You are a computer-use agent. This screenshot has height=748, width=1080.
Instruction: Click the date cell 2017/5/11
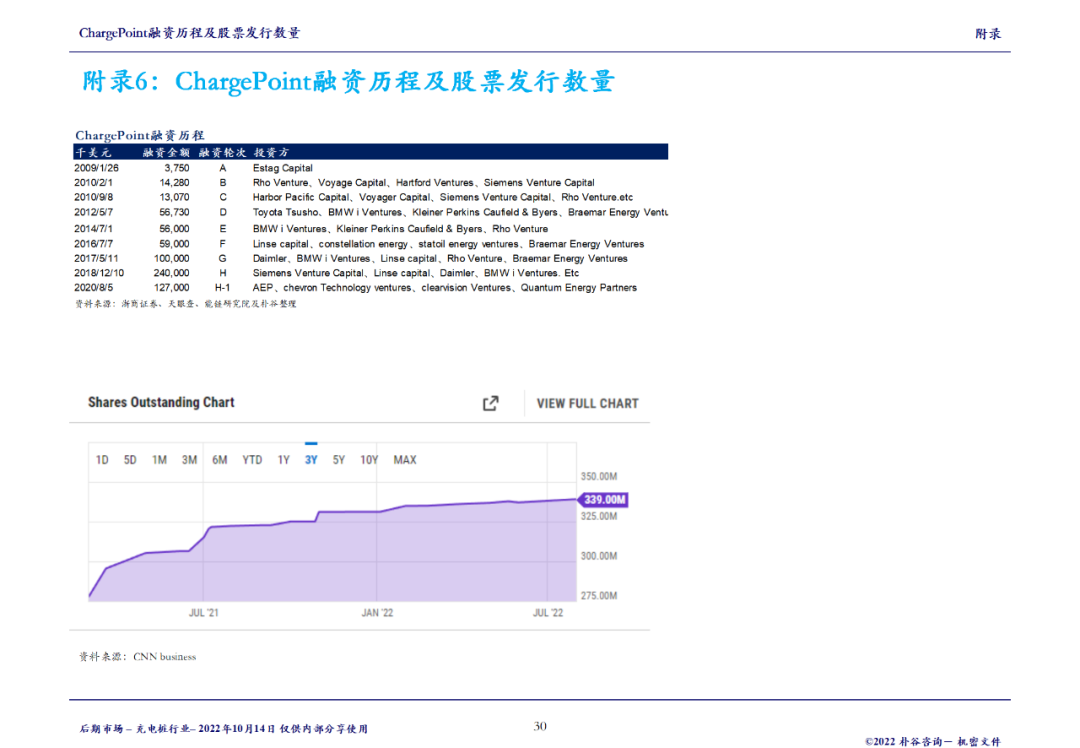coord(96,258)
